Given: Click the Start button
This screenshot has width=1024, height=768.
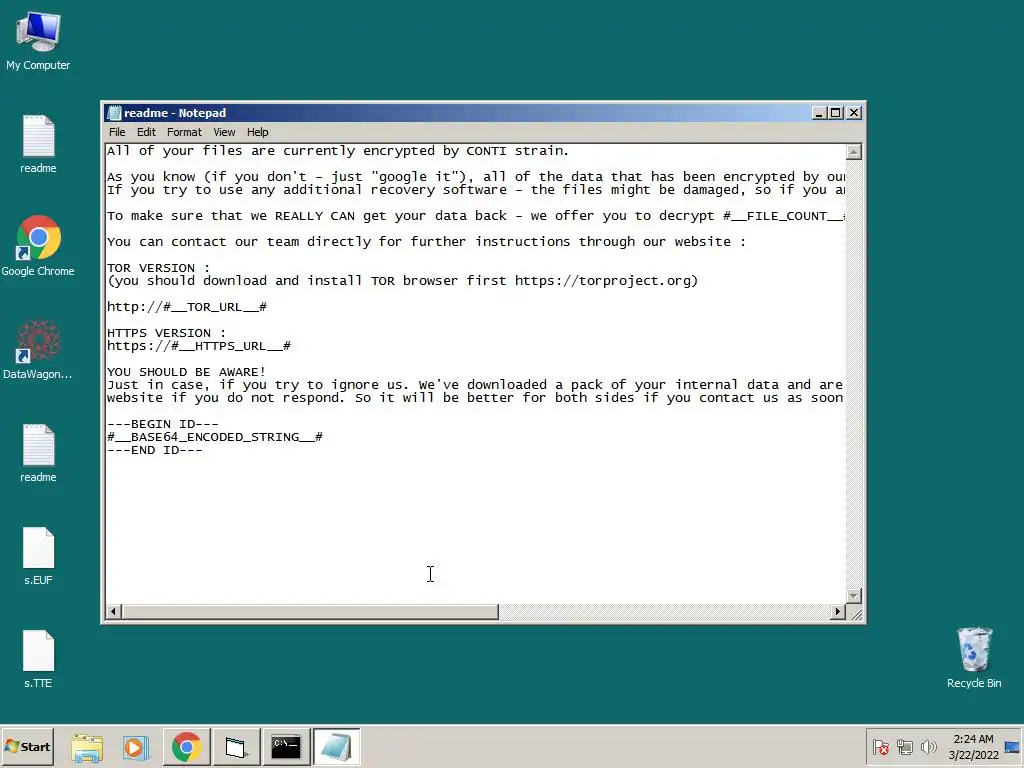Looking at the screenshot, I should coord(27,746).
